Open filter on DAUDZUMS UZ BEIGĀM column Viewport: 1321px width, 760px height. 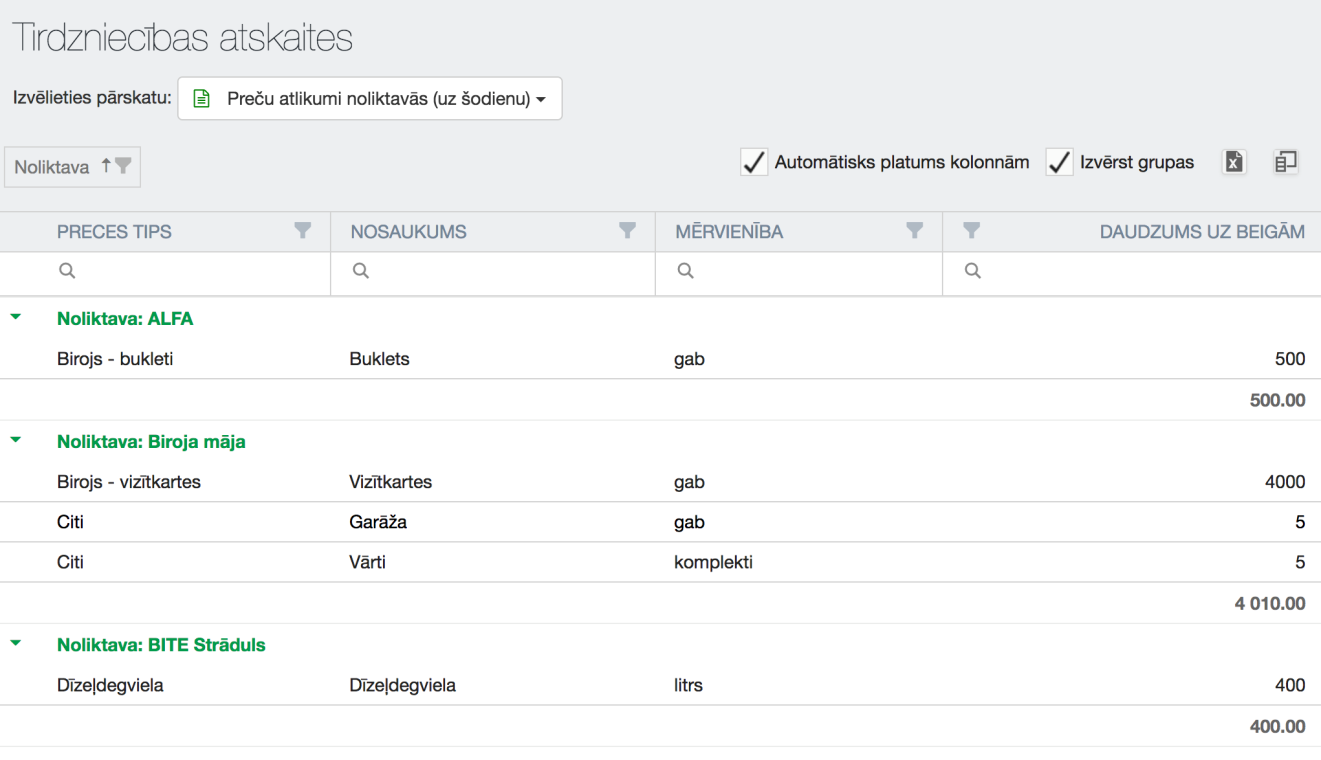pyautogui.click(x=971, y=231)
